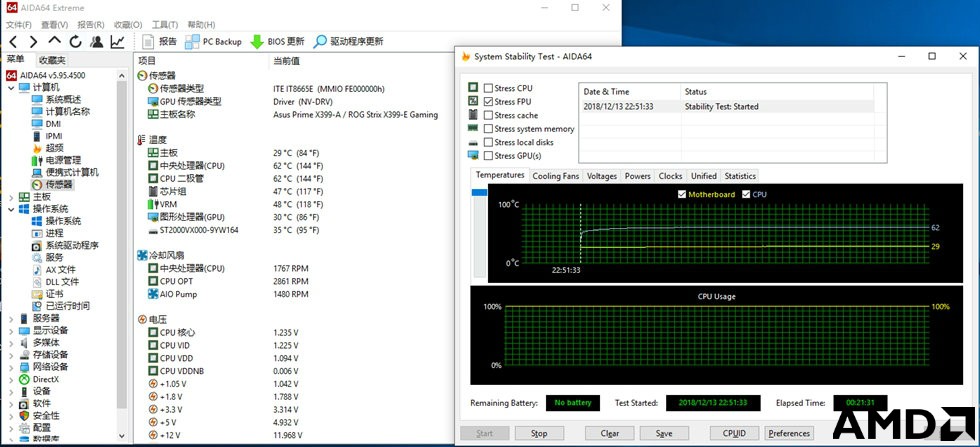
Task: Click the user profile icon in toolbar
Action: [96, 42]
